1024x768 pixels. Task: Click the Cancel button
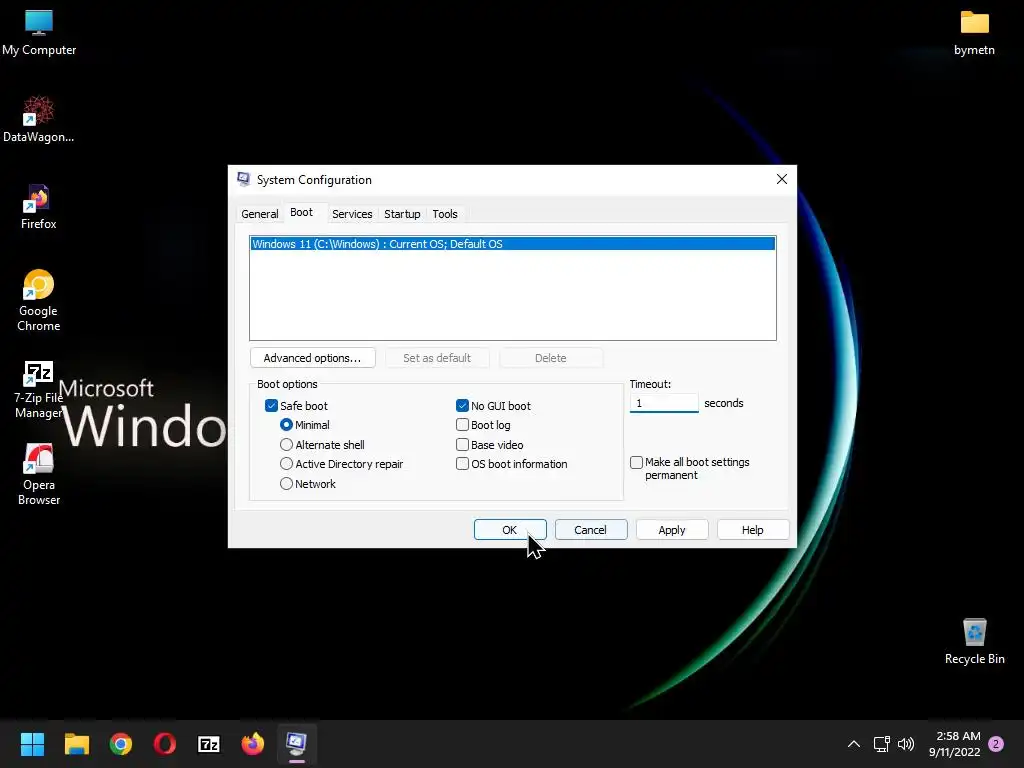591,530
